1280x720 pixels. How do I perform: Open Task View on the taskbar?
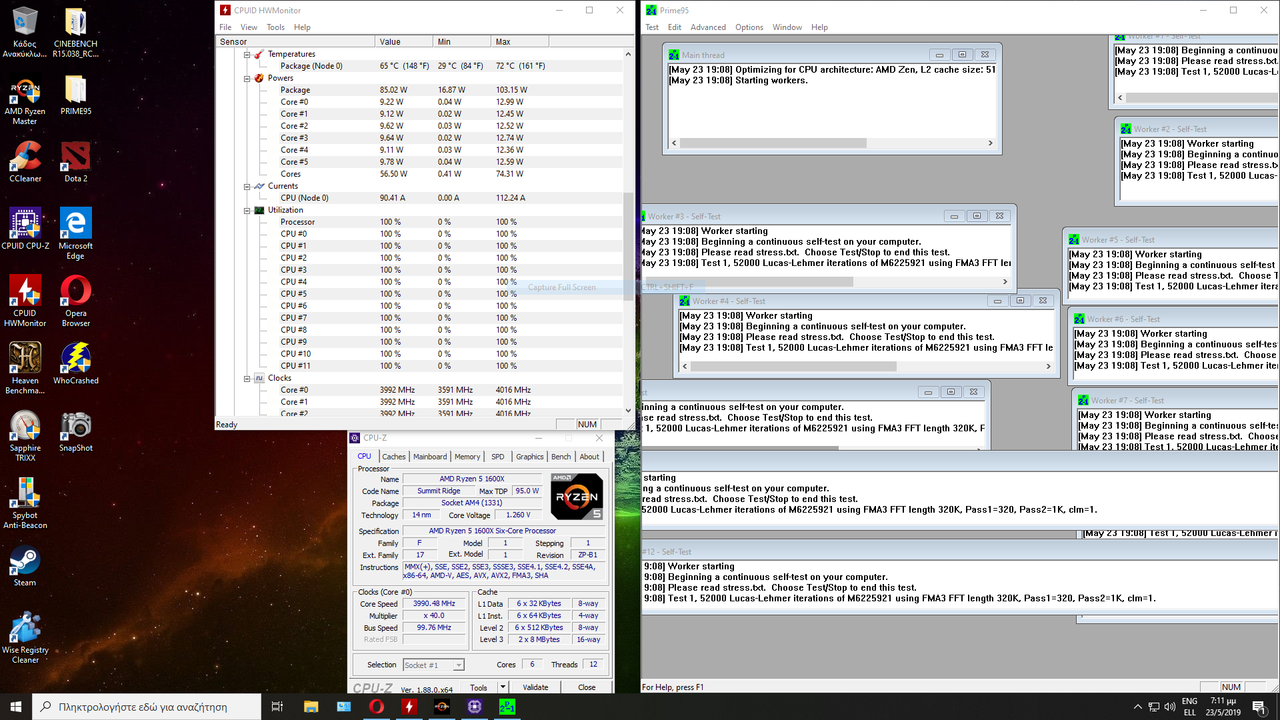[x=277, y=706]
